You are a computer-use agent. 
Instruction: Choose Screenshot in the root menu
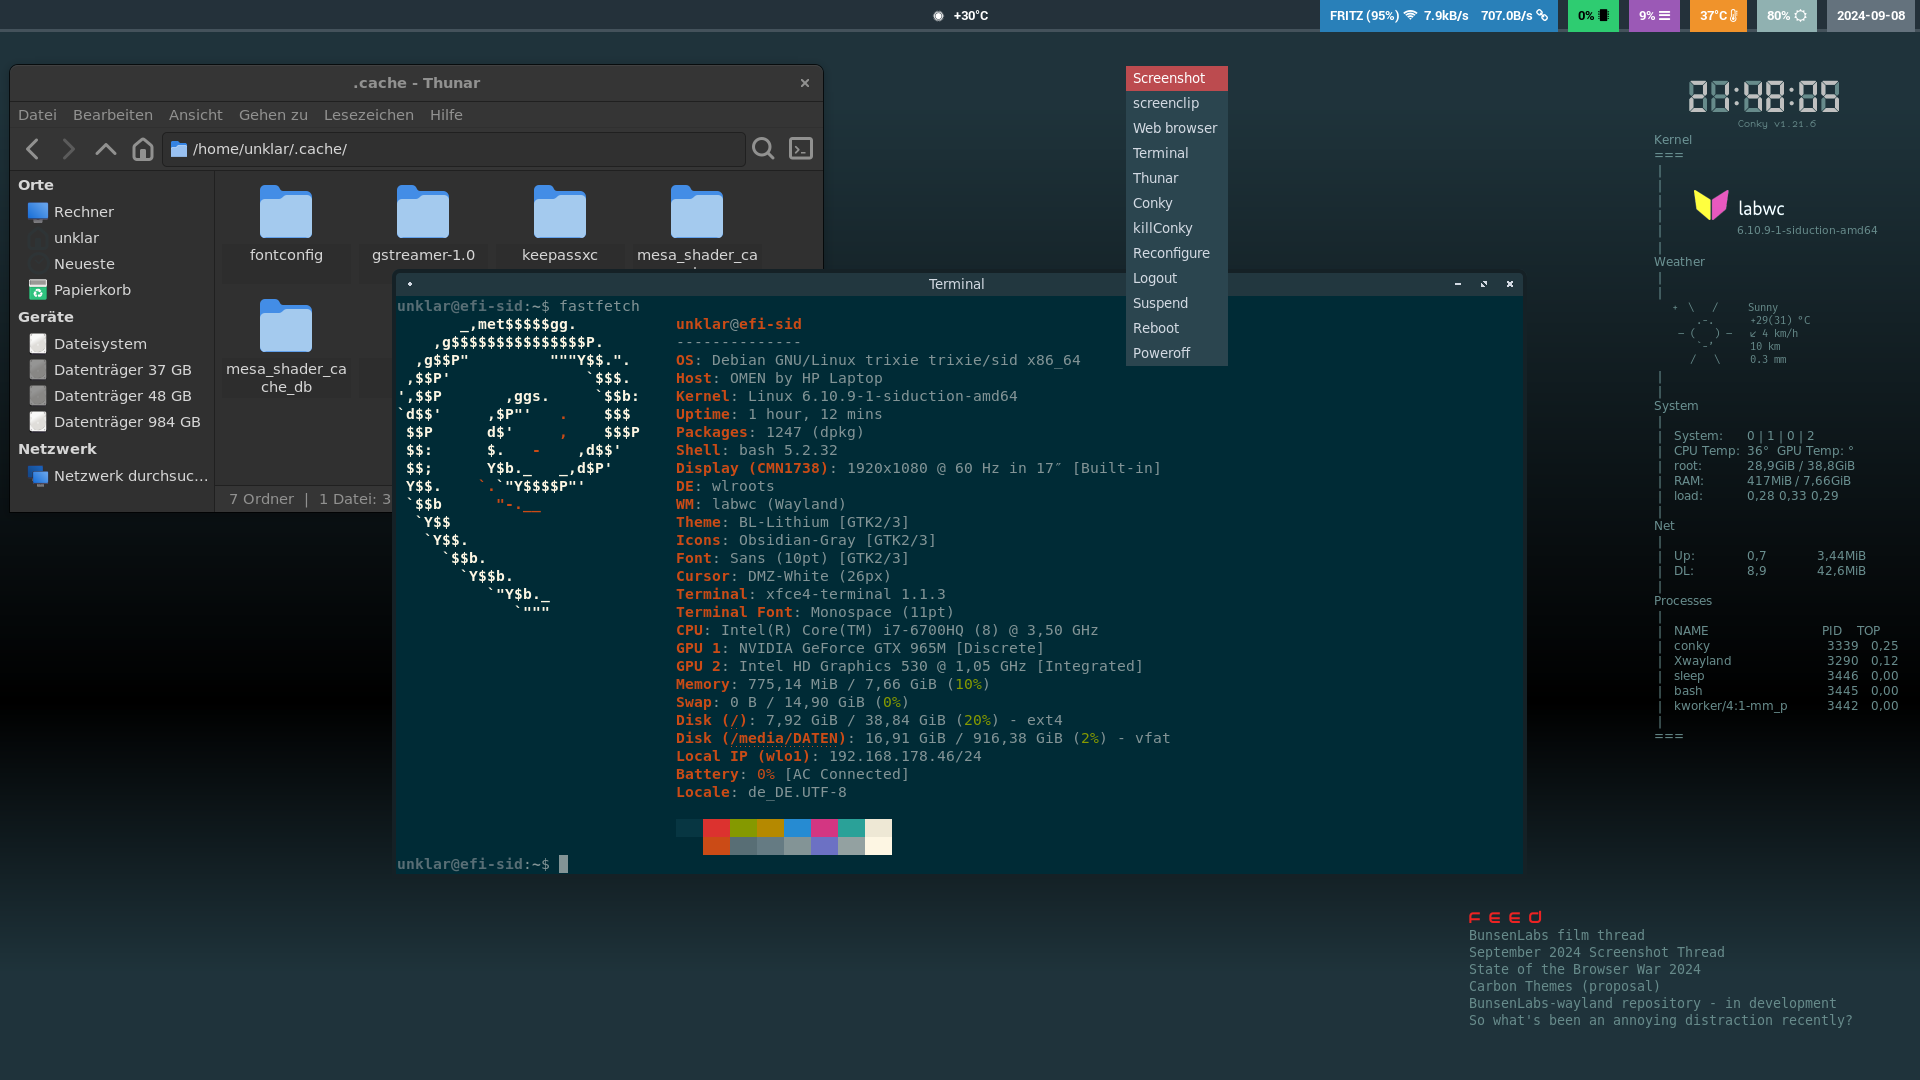coord(1176,78)
